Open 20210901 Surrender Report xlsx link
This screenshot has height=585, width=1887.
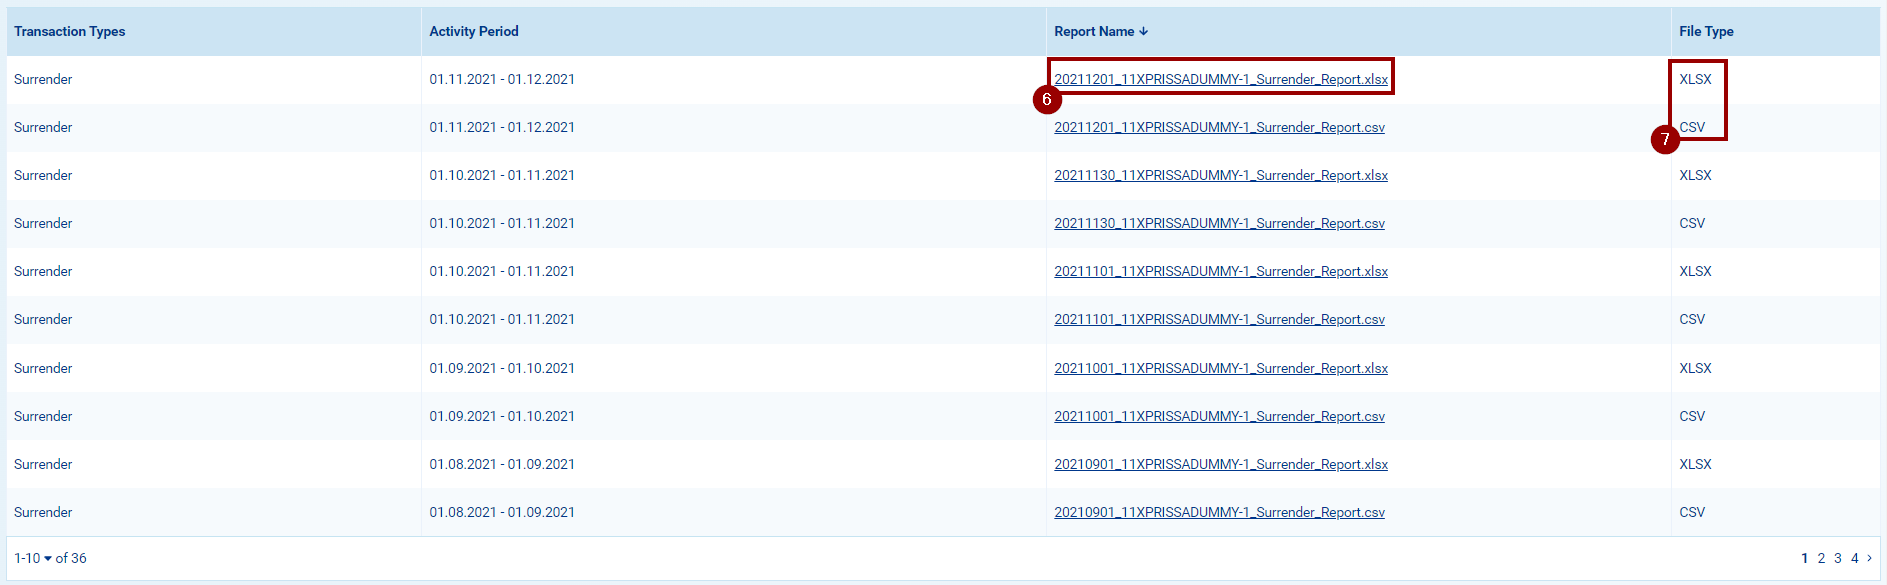(1220, 465)
